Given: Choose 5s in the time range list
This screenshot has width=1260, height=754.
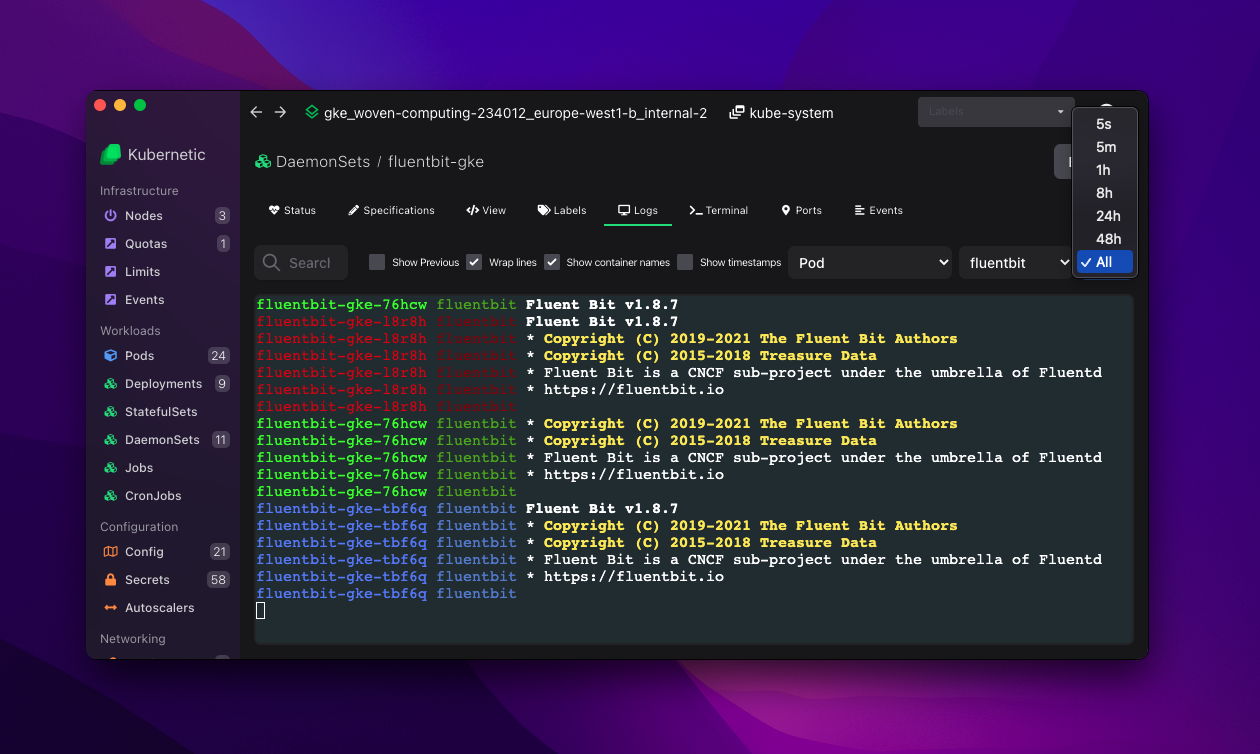Looking at the screenshot, I should pos(1104,124).
